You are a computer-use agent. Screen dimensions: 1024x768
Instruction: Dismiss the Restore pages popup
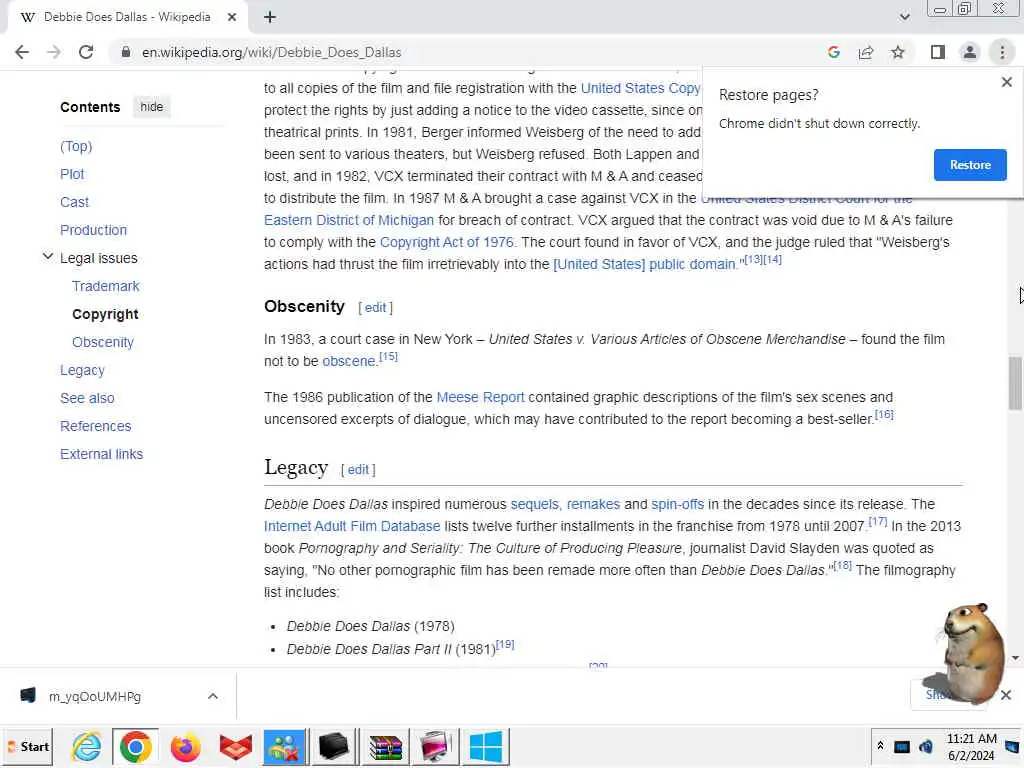click(1006, 82)
